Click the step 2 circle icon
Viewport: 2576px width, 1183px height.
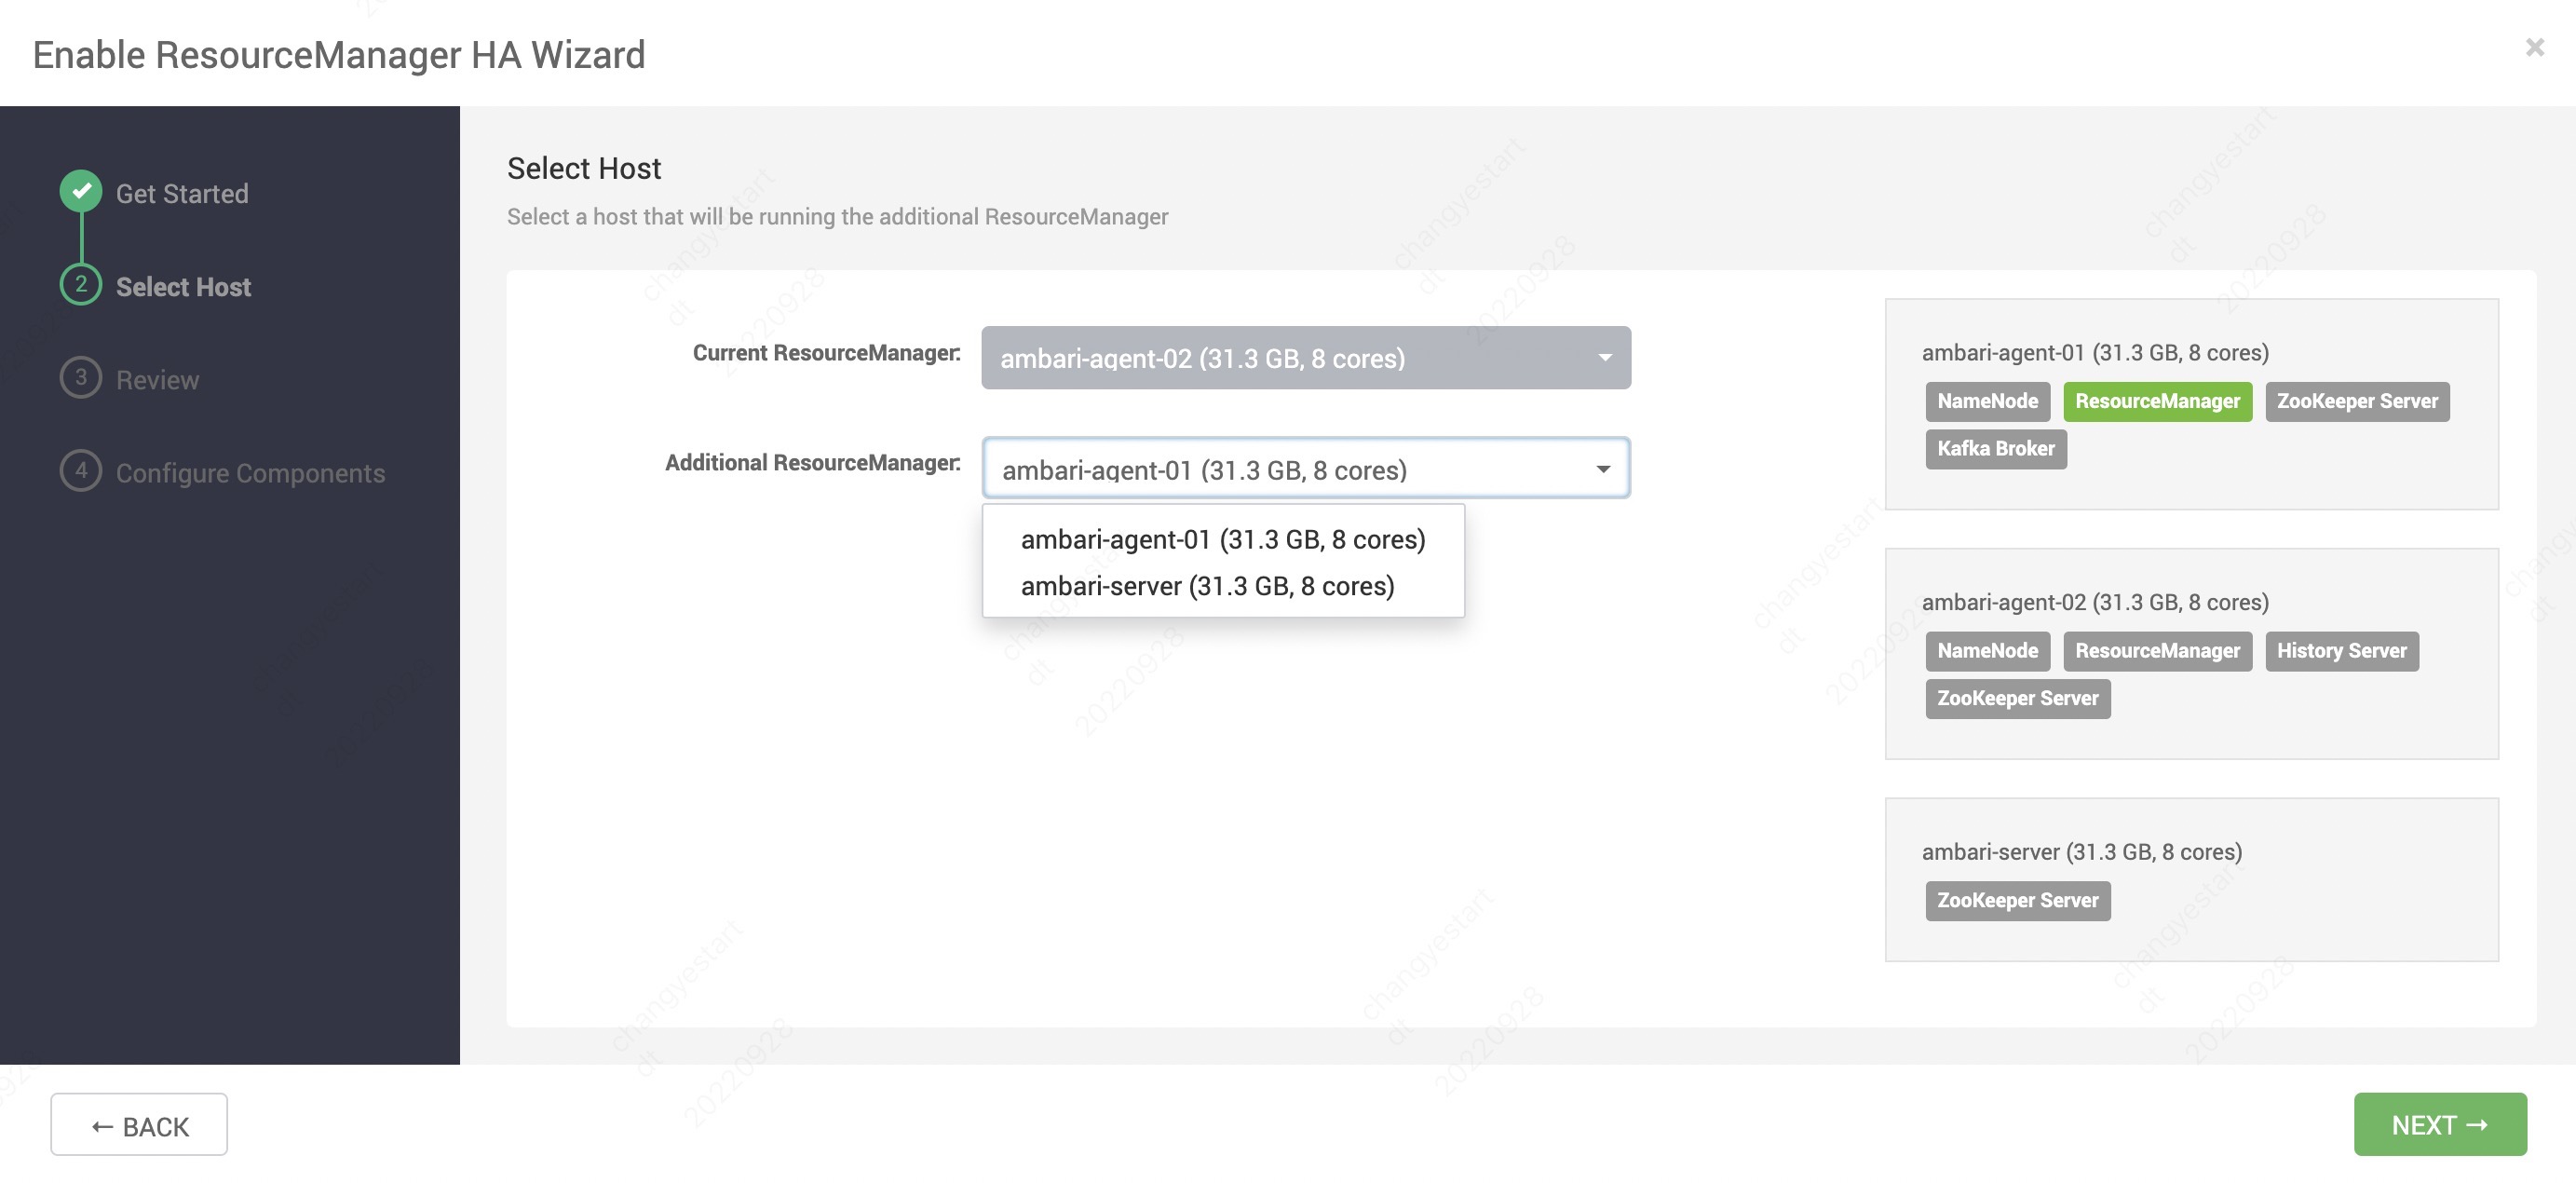click(x=81, y=285)
